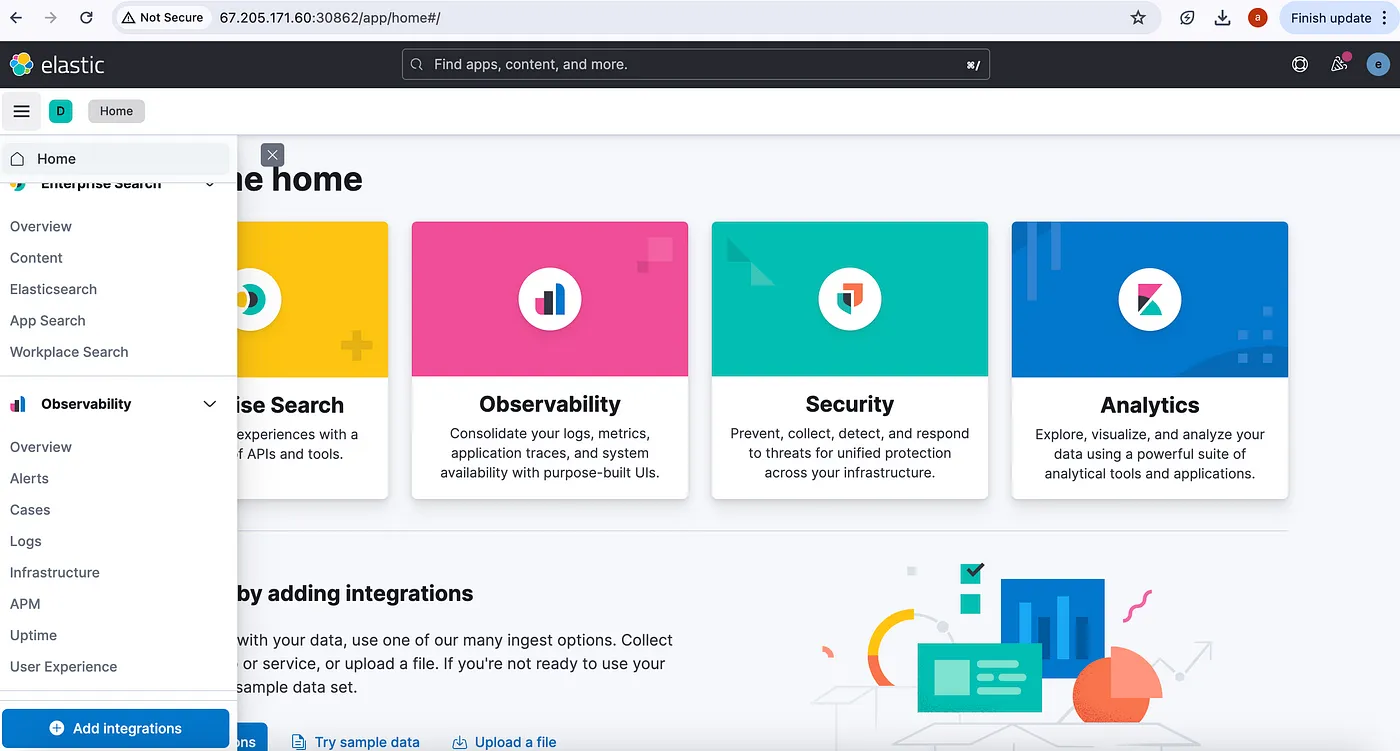Click the Security card title
This screenshot has height=751, width=1400.
[x=850, y=404]
